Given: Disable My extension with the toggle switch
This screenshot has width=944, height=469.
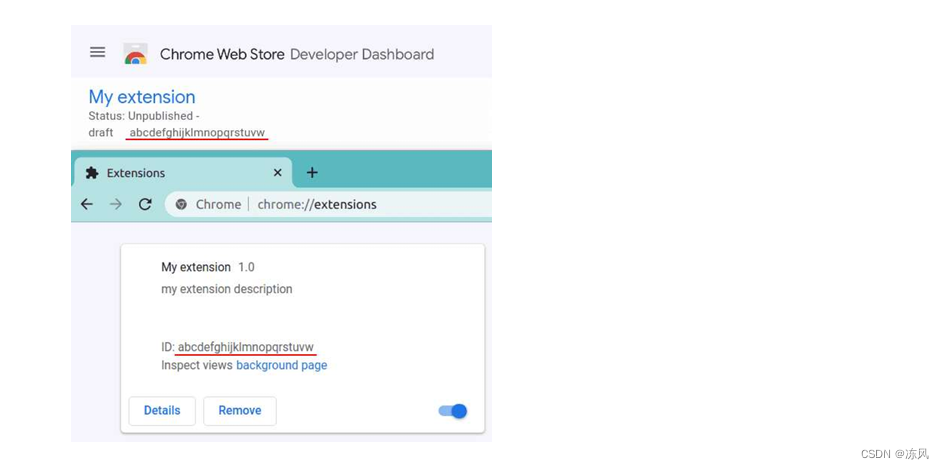Looking at the screenshot, I should [453, 411].
